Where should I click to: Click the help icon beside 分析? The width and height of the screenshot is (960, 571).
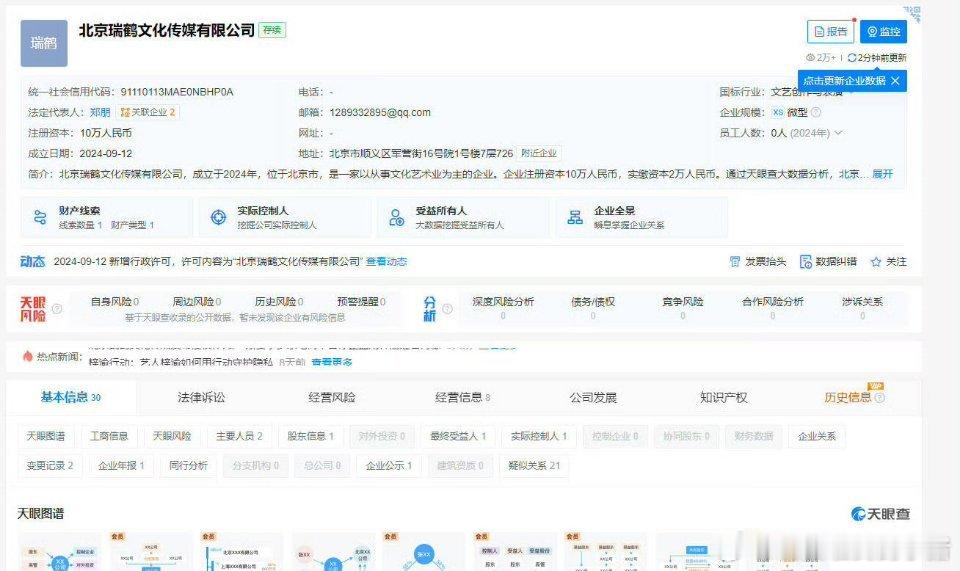coord(448,309)
